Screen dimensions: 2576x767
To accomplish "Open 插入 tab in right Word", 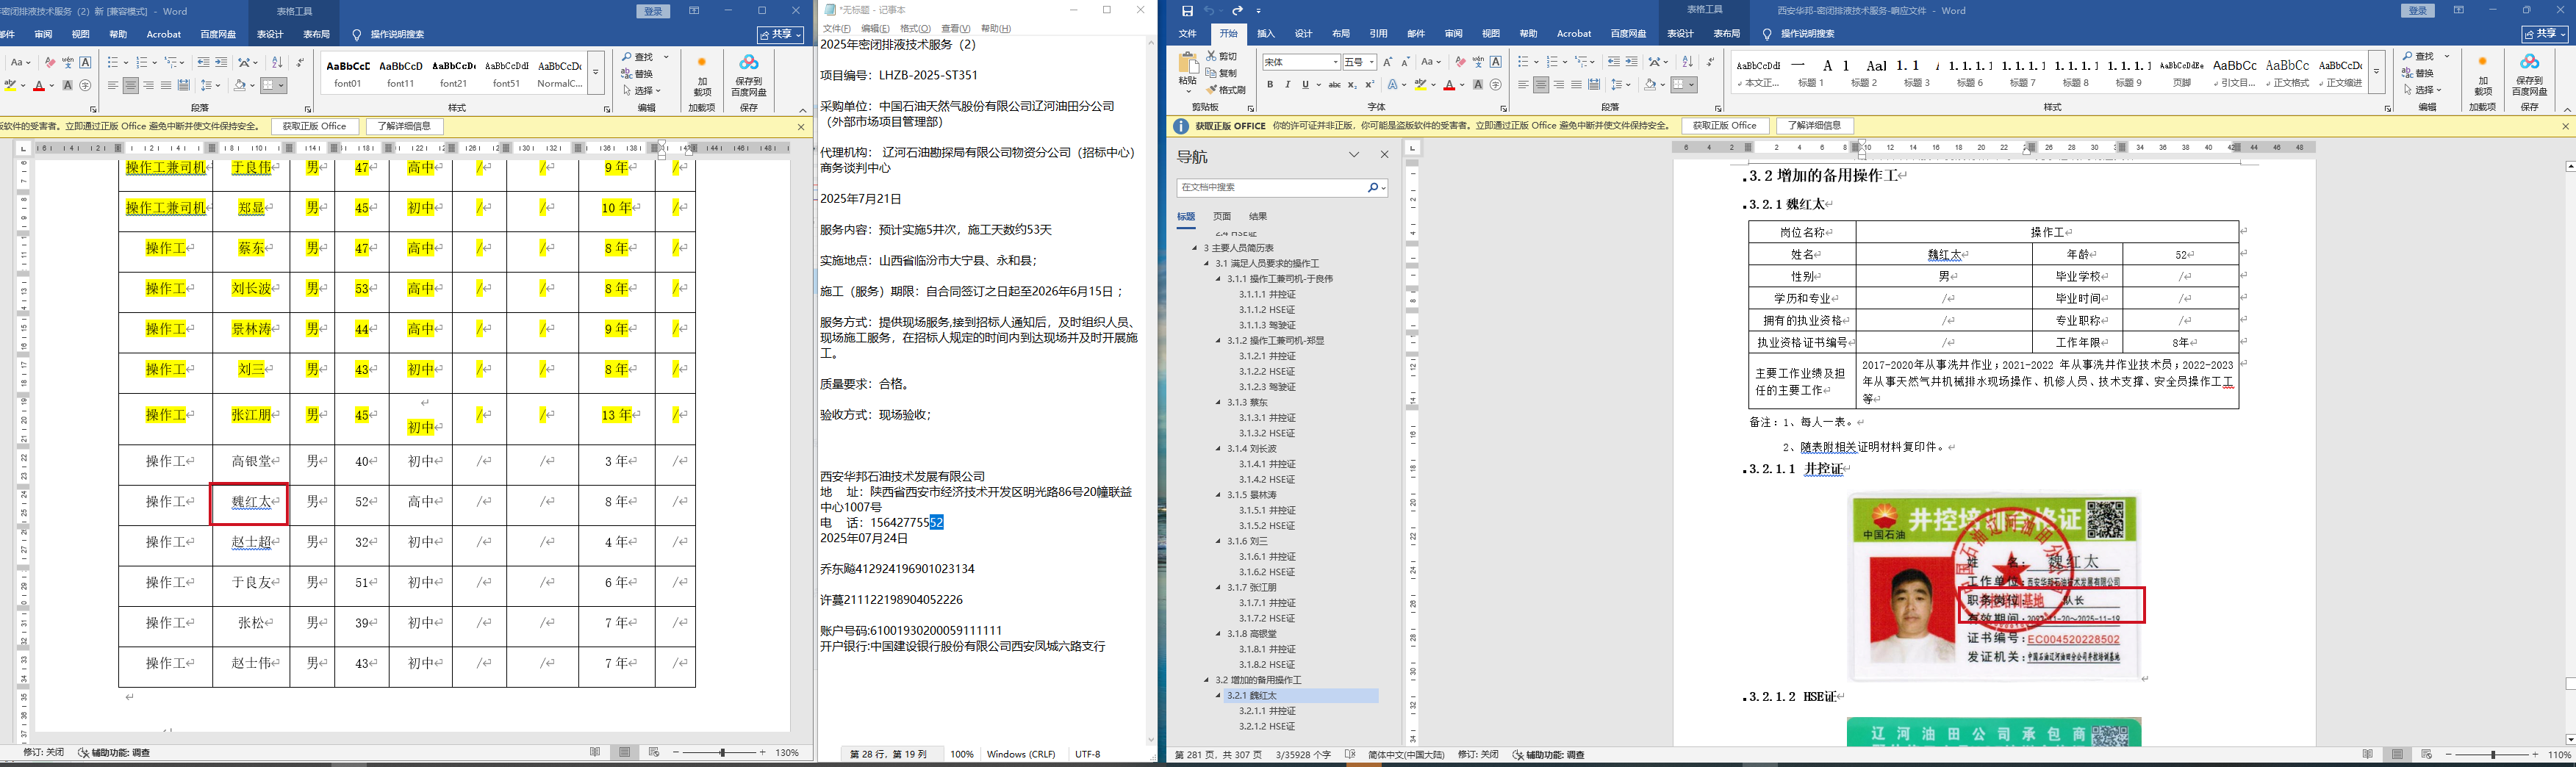I will (1266, 34).
